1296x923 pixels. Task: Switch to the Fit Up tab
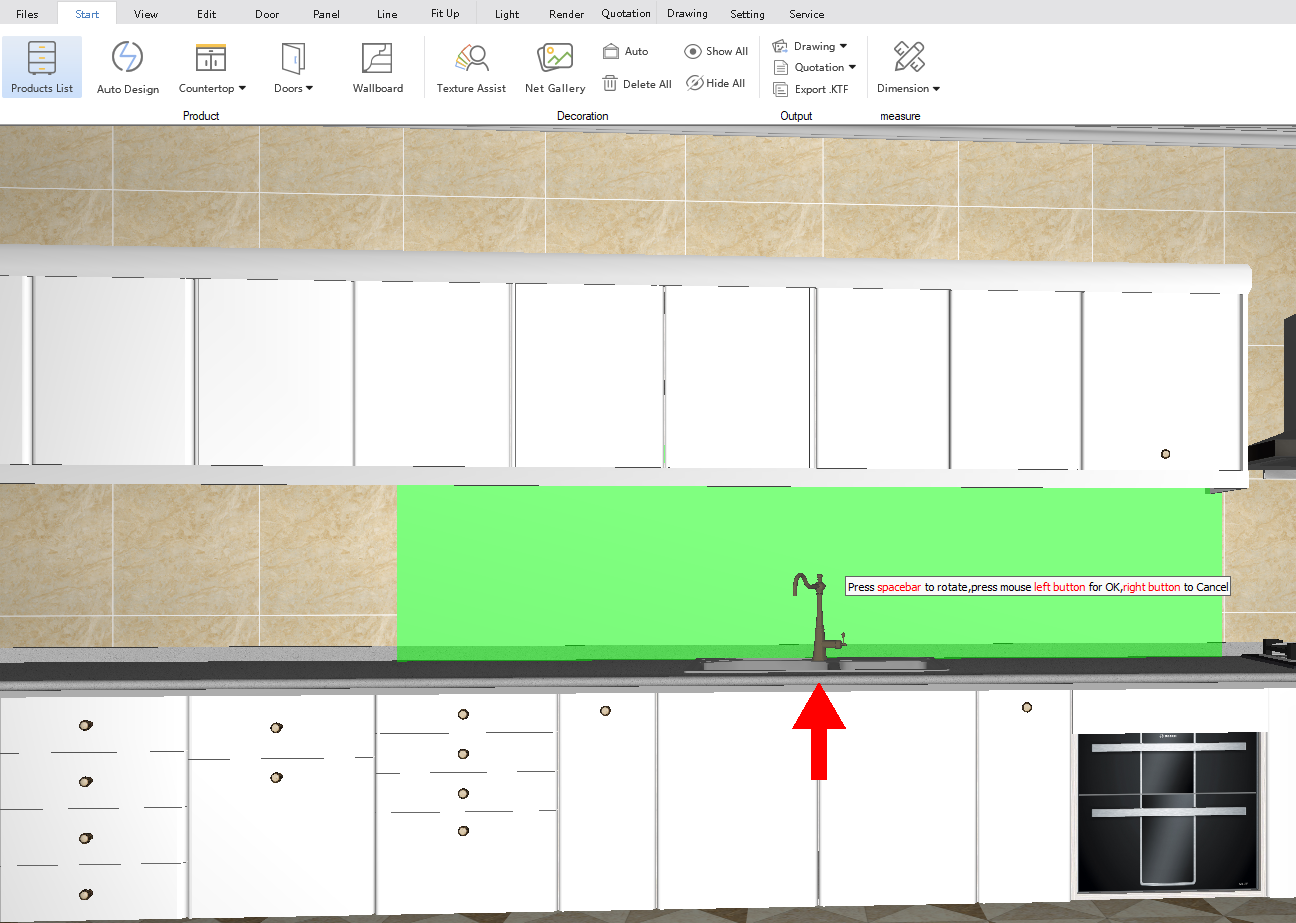[445, 14]
